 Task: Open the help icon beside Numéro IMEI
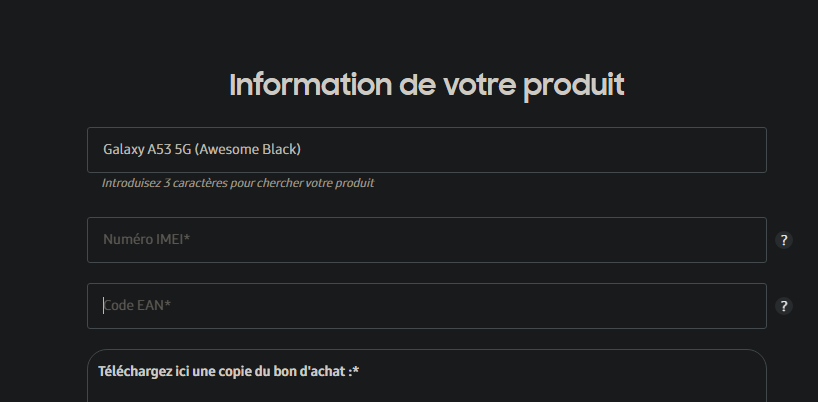[x=784, y=240]
